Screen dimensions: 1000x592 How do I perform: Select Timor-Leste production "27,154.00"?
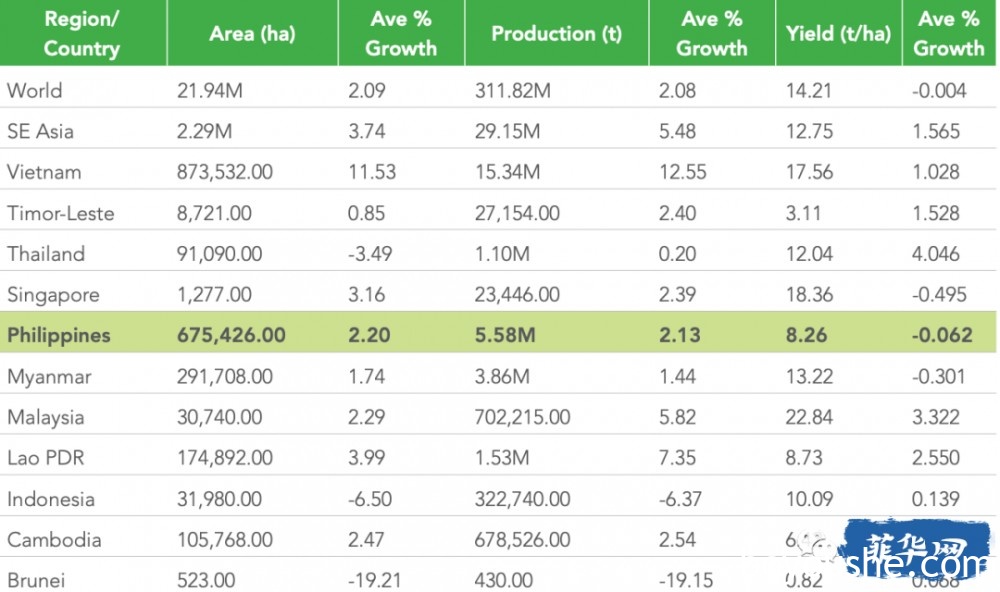517,213
